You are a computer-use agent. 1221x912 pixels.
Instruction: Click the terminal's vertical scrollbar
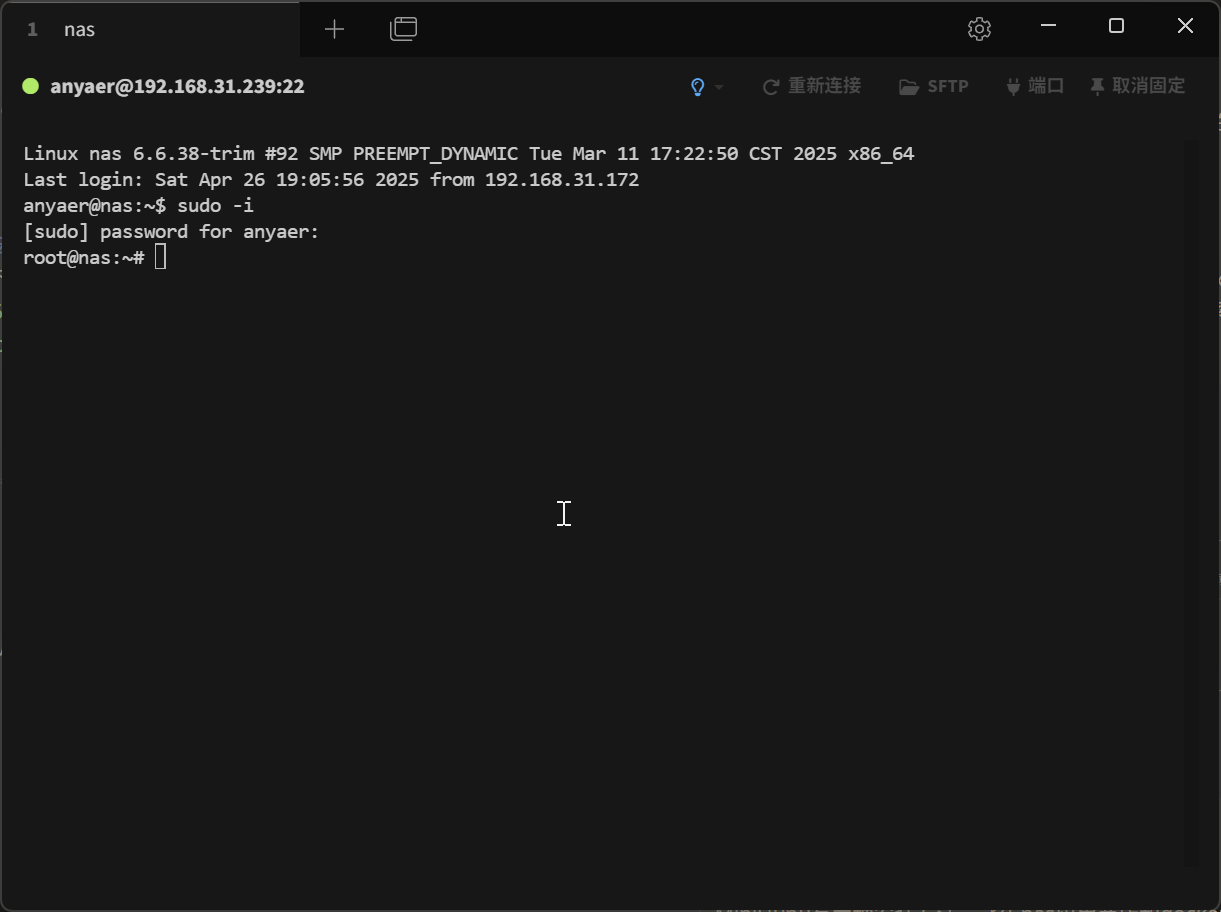click(1190, 500)
